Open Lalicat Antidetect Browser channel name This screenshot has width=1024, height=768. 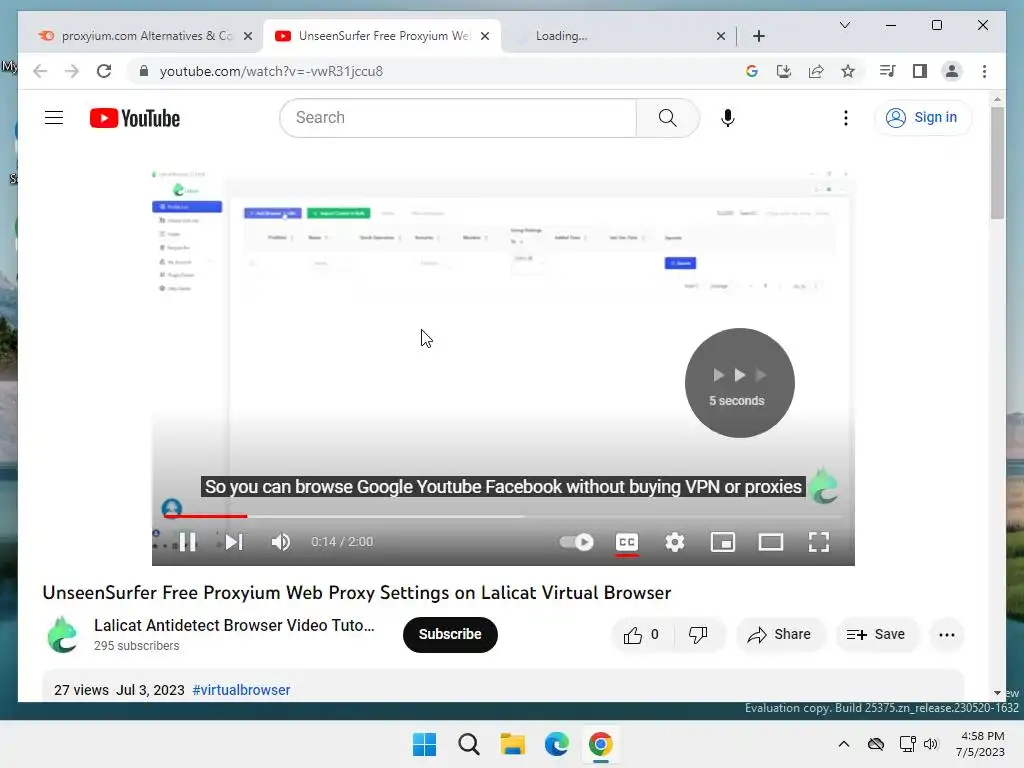coord(234,625)
